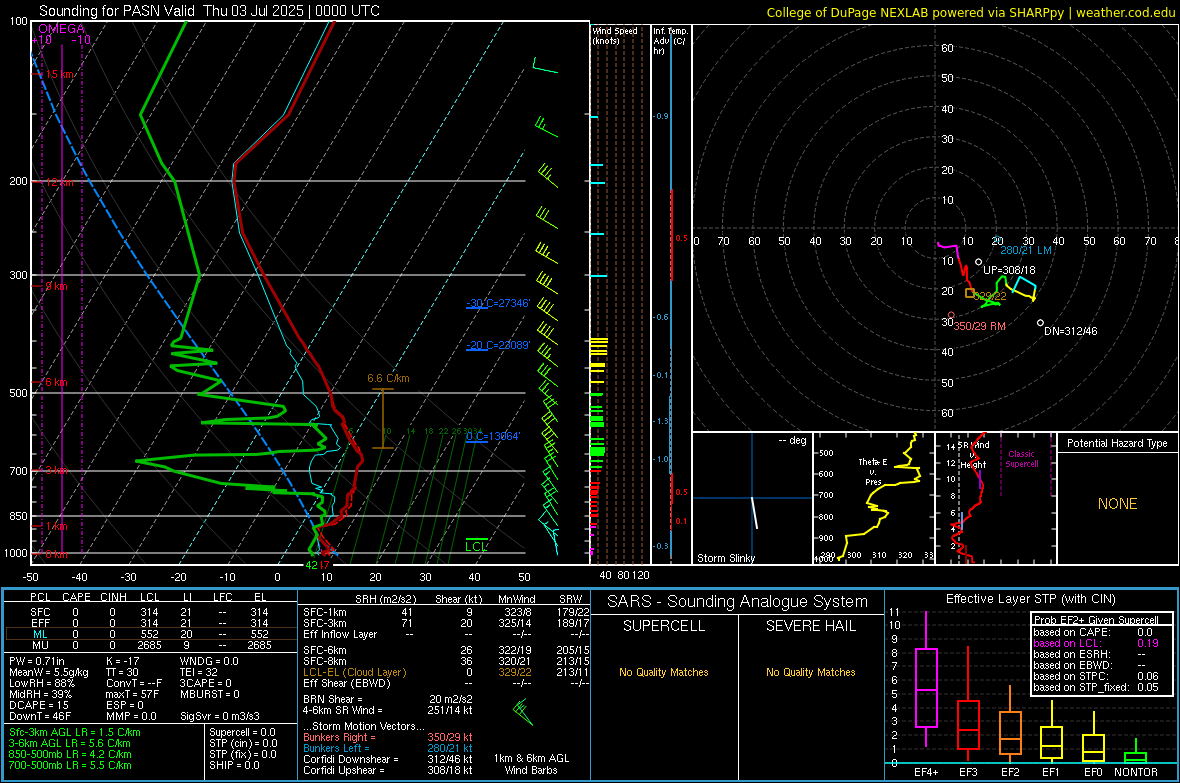The width and height of the screenshot is (1180, 783).
Task: Click the STP (cin) = 0.0 value
Action: point(243,743)
